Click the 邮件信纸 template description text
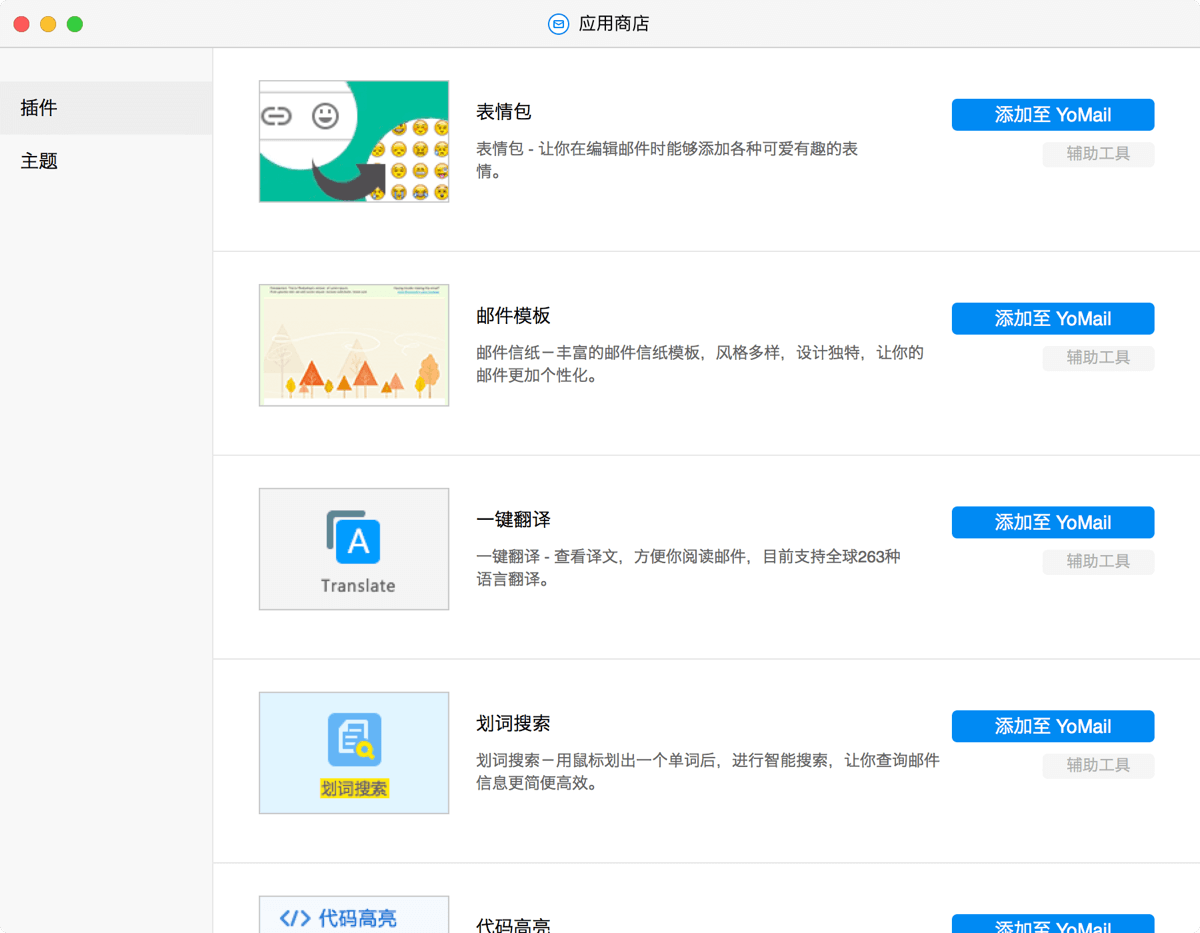This screenshot has height=933, width=1200. [700, 364]
